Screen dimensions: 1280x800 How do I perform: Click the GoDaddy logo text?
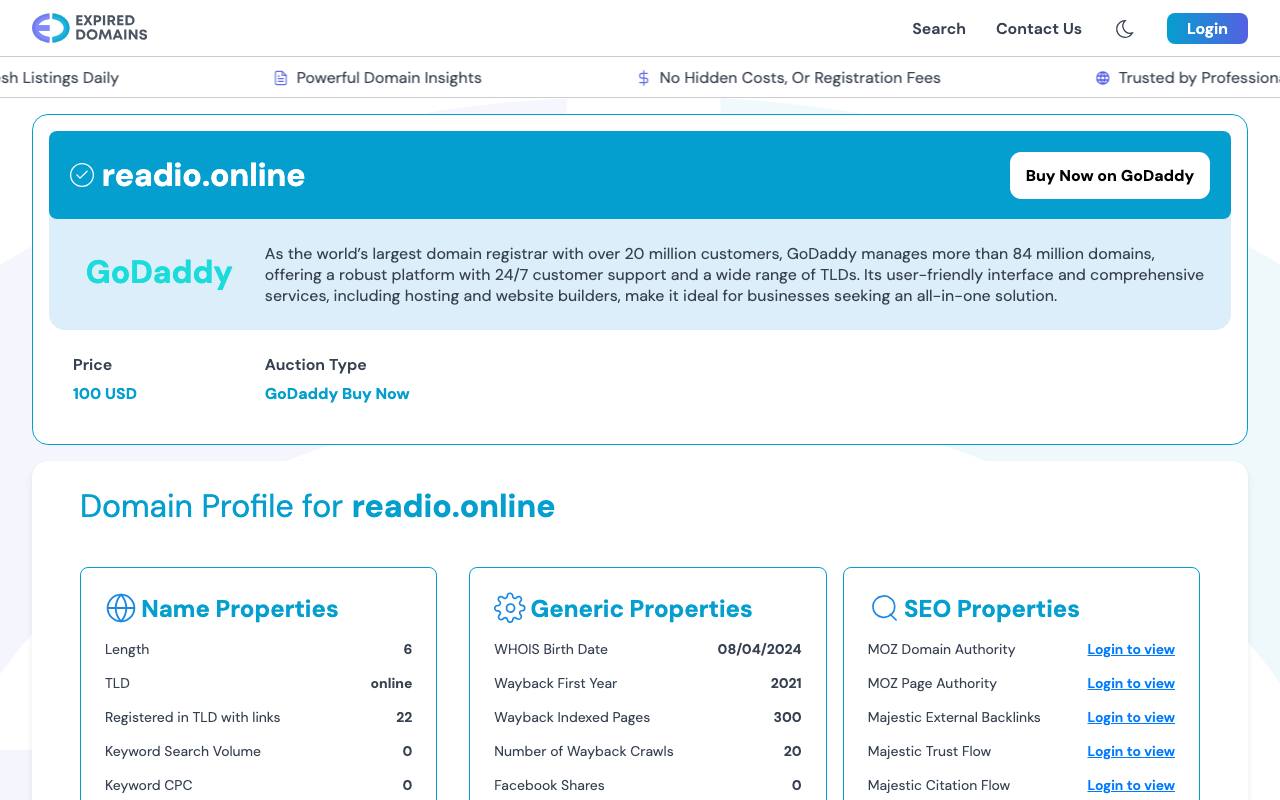159,272
